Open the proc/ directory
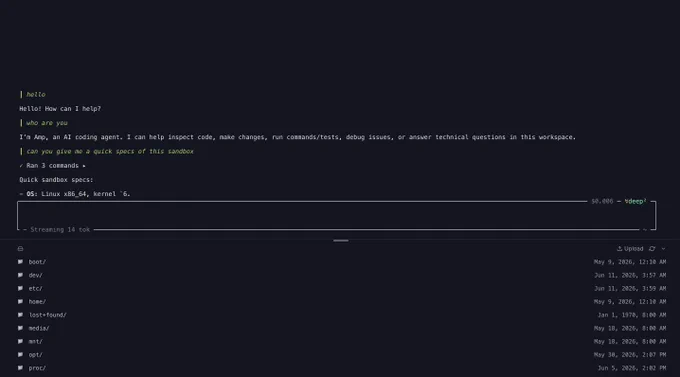Viewport: 680px width, 377px height. click(37, 368)
